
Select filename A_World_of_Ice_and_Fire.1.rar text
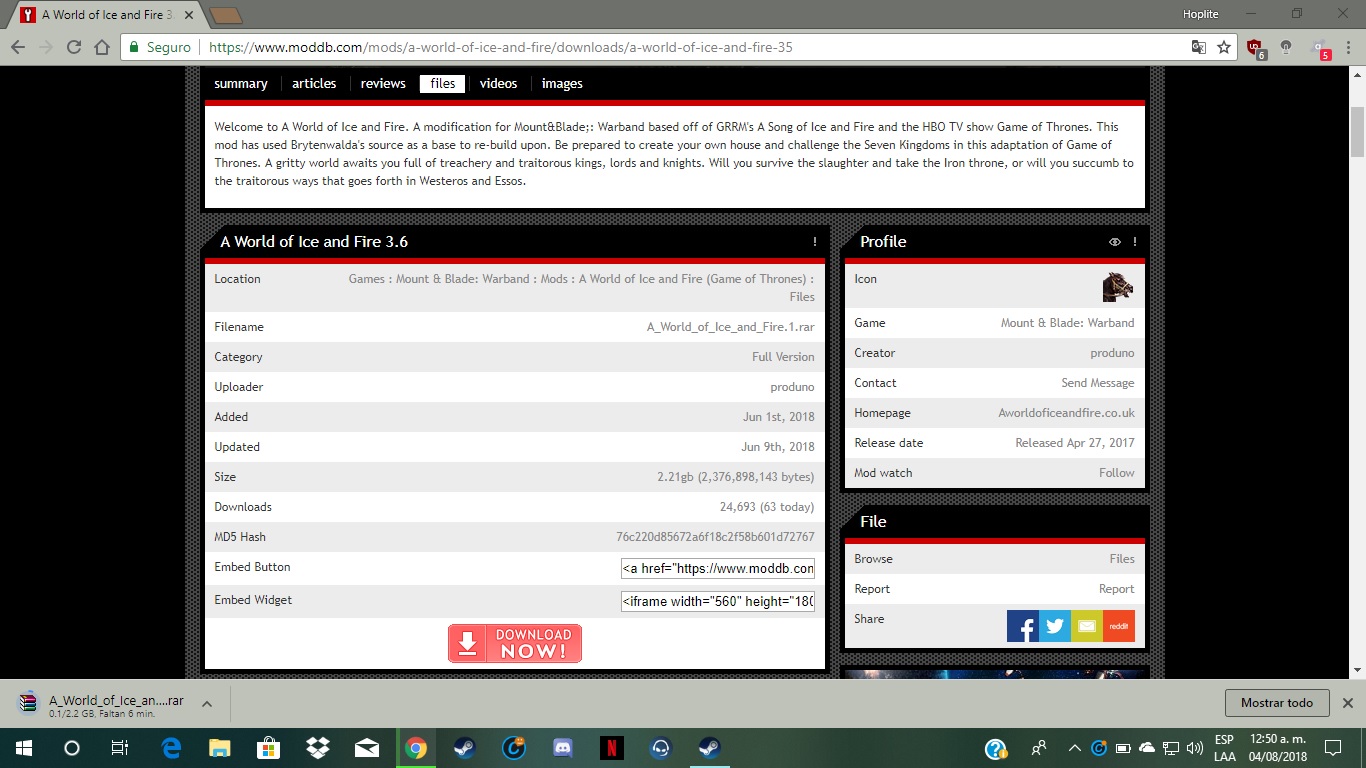coord(731,327)
